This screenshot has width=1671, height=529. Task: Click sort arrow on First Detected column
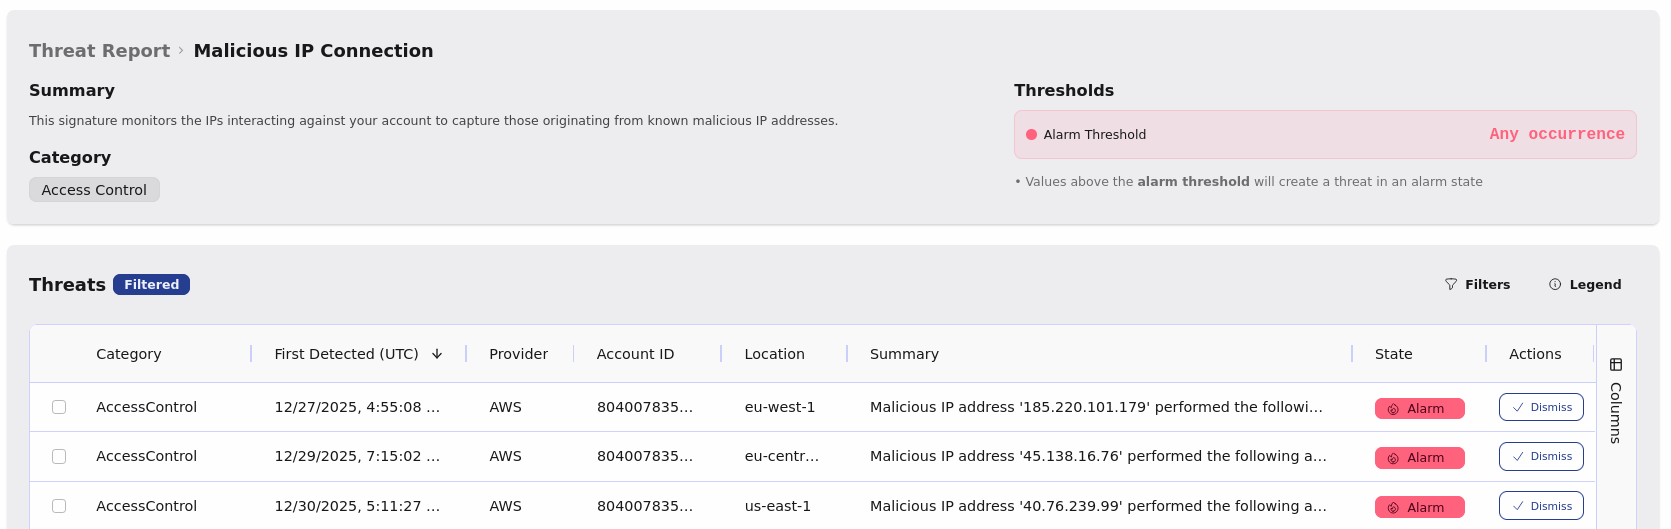point(437,354)
